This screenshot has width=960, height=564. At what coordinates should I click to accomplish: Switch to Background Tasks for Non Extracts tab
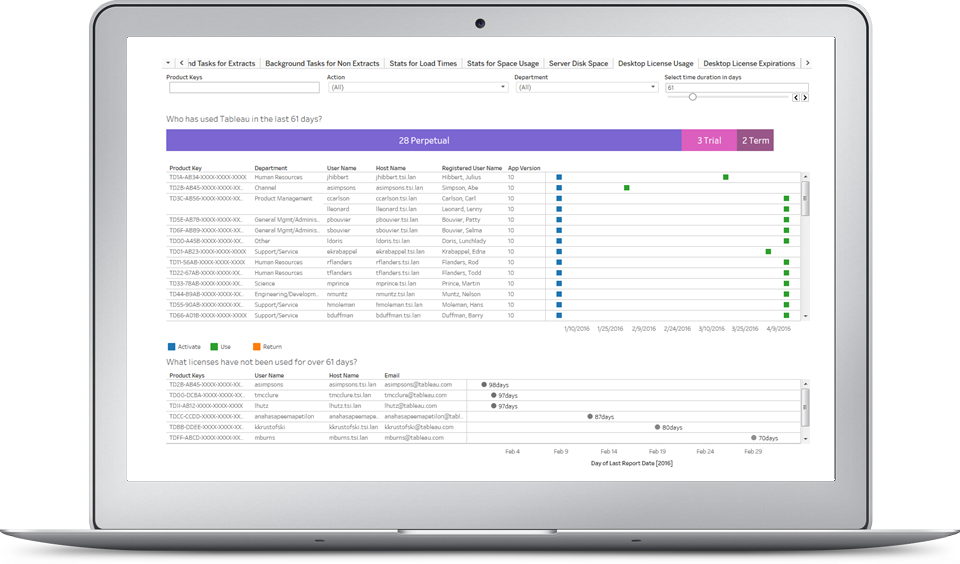pos(322,63)
